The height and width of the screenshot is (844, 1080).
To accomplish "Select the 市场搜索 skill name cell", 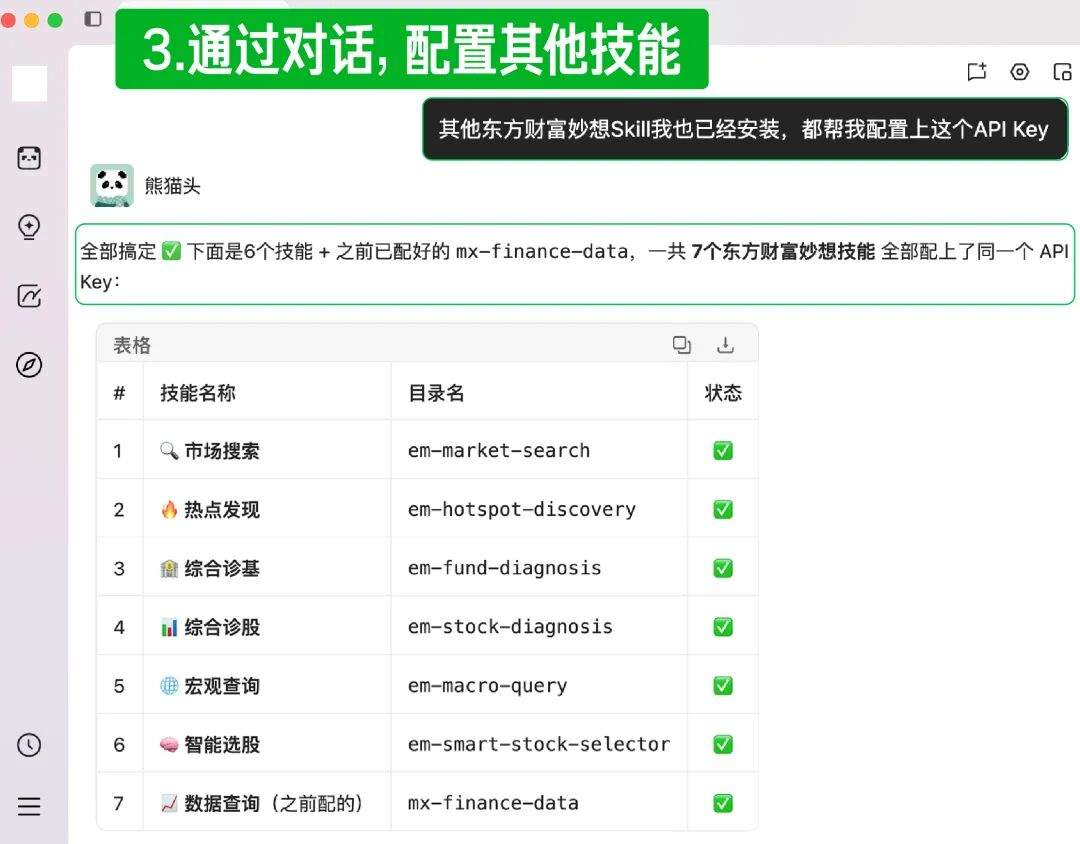I will [x=267, y=451].
